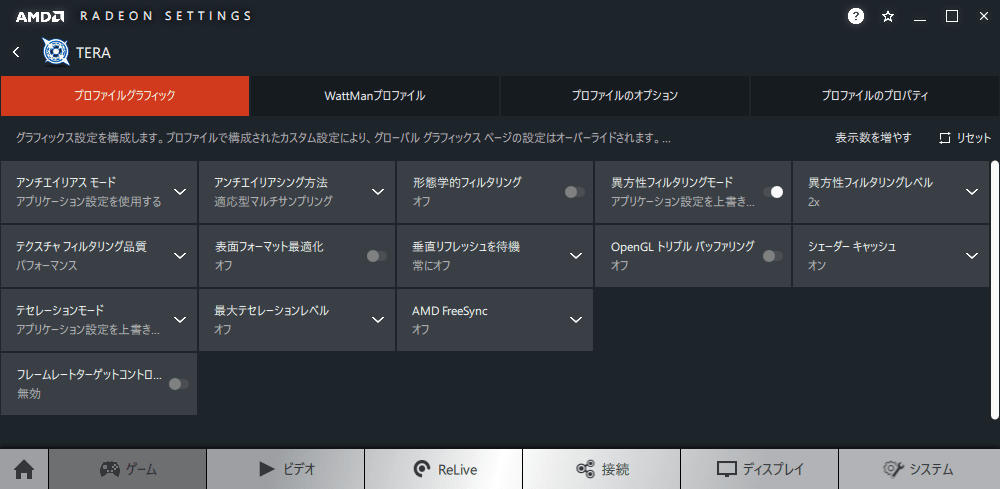Toggle OpenGL トリプル バッファリング switch

pyautogui.click(x=773, y=256)
